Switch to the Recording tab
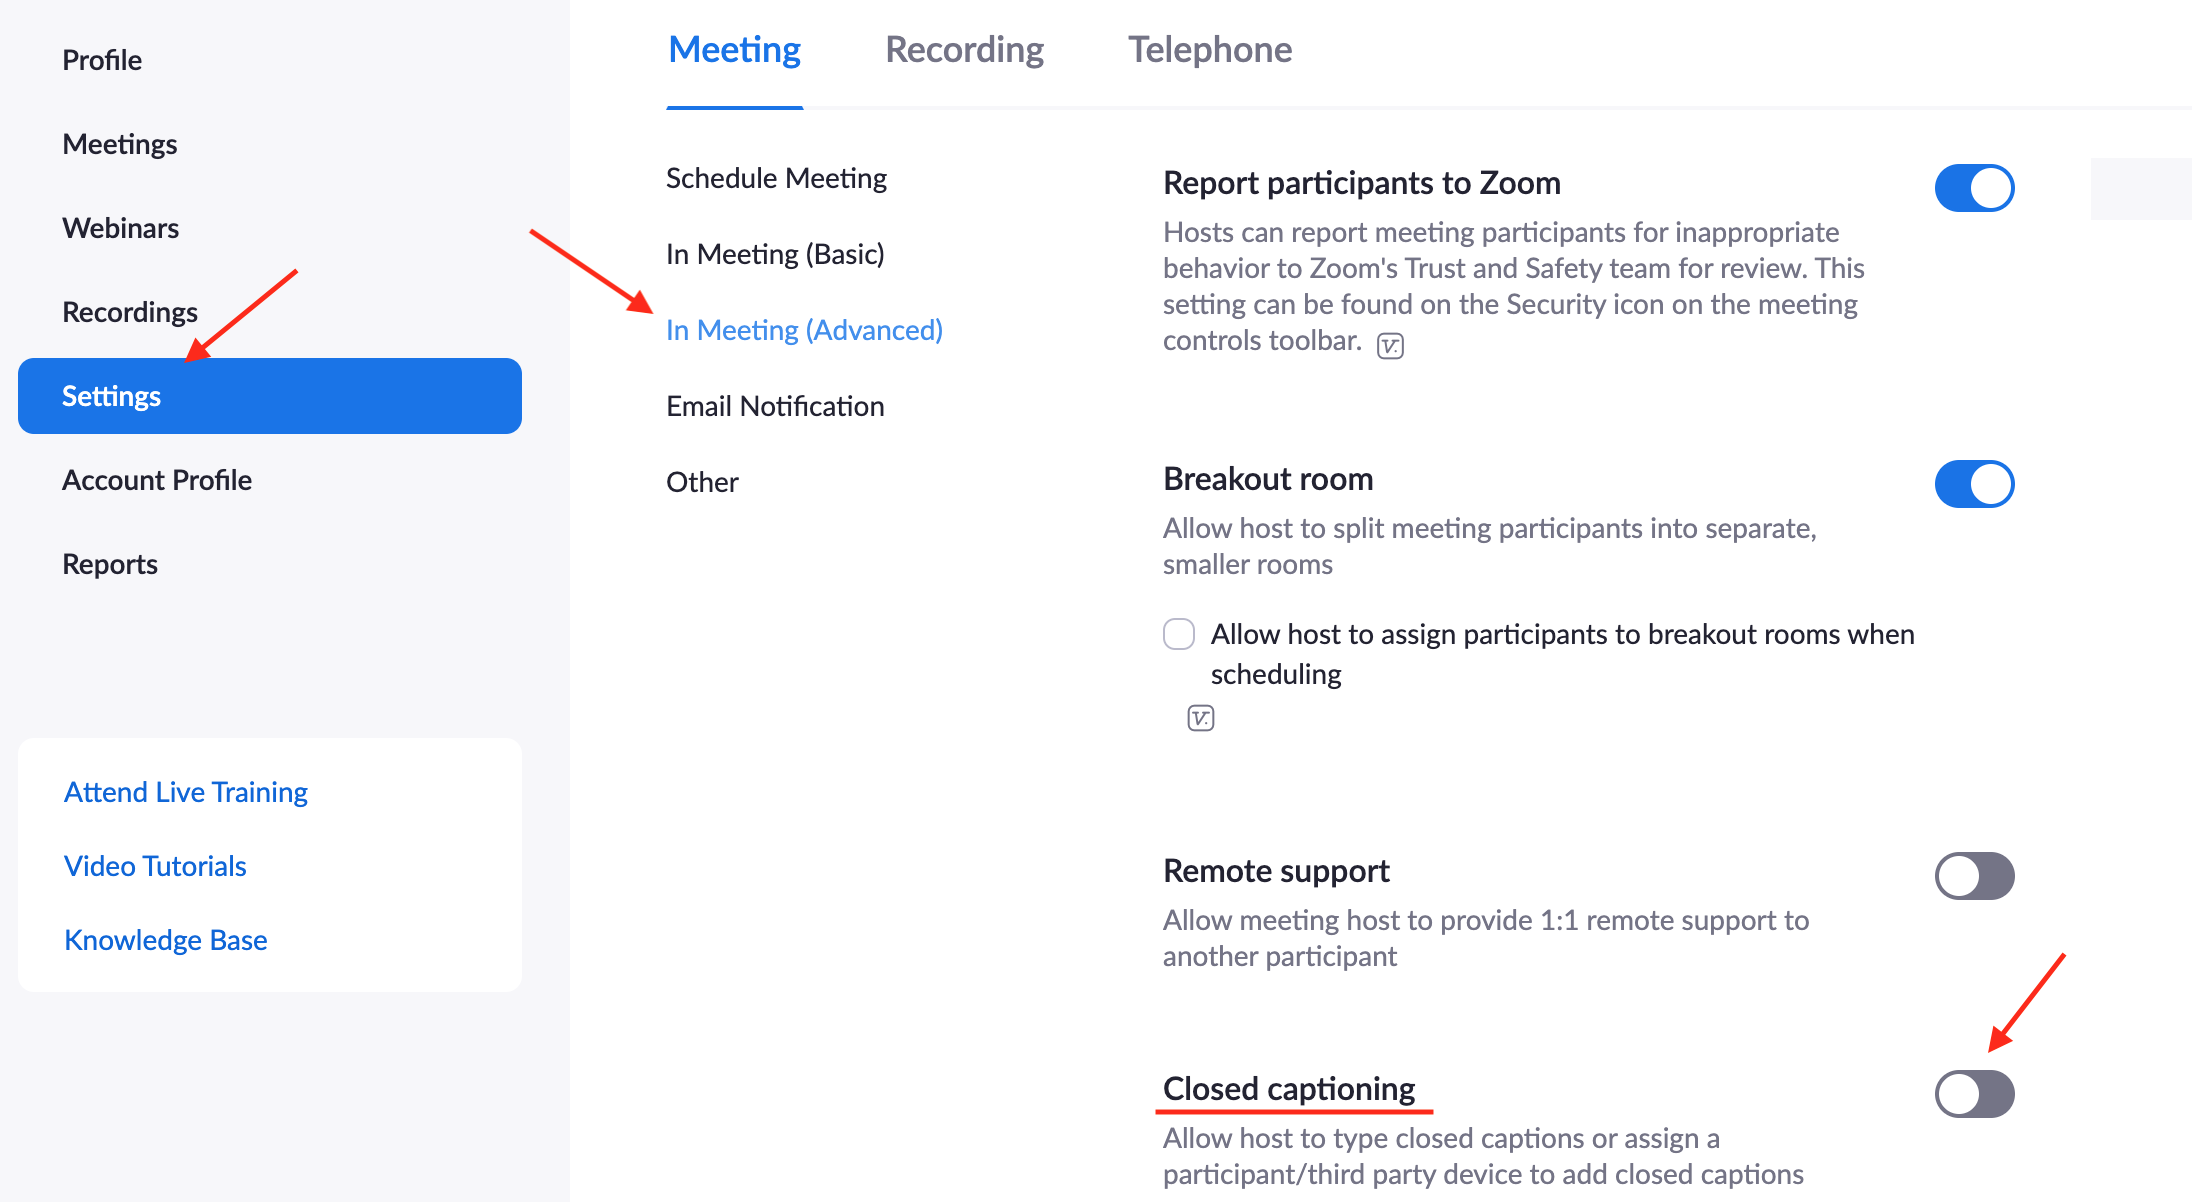The height and width of the screenshot is (1202, 2192). point(961,49)
